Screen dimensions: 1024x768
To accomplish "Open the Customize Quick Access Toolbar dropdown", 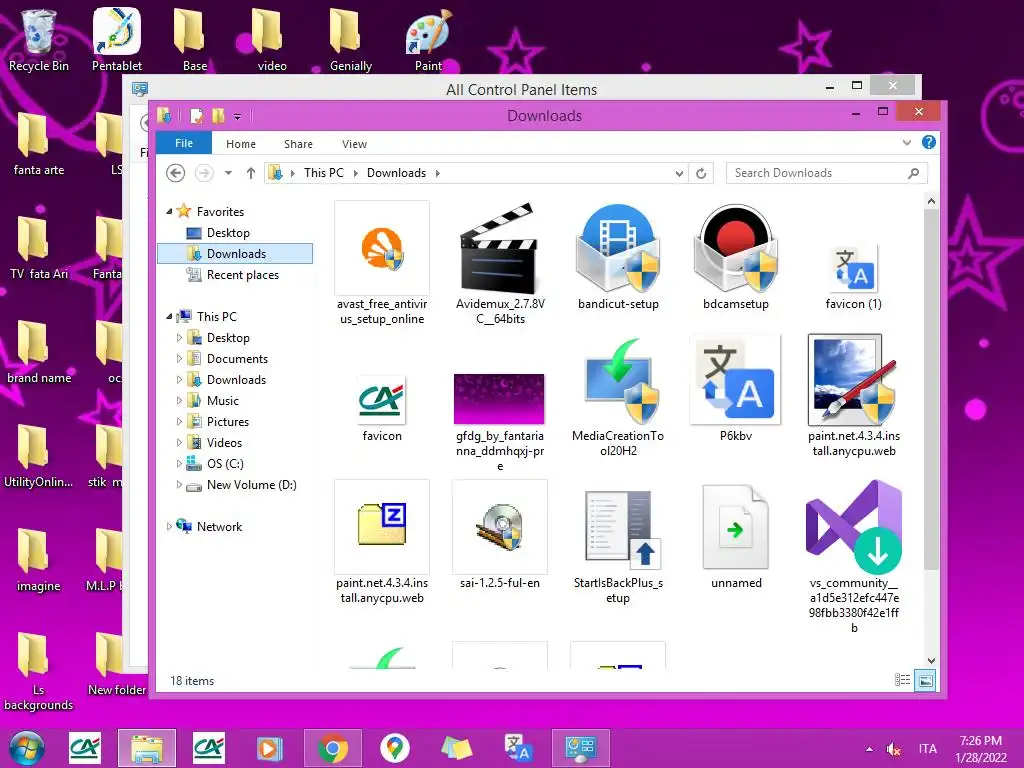I will tap(237, 117).
